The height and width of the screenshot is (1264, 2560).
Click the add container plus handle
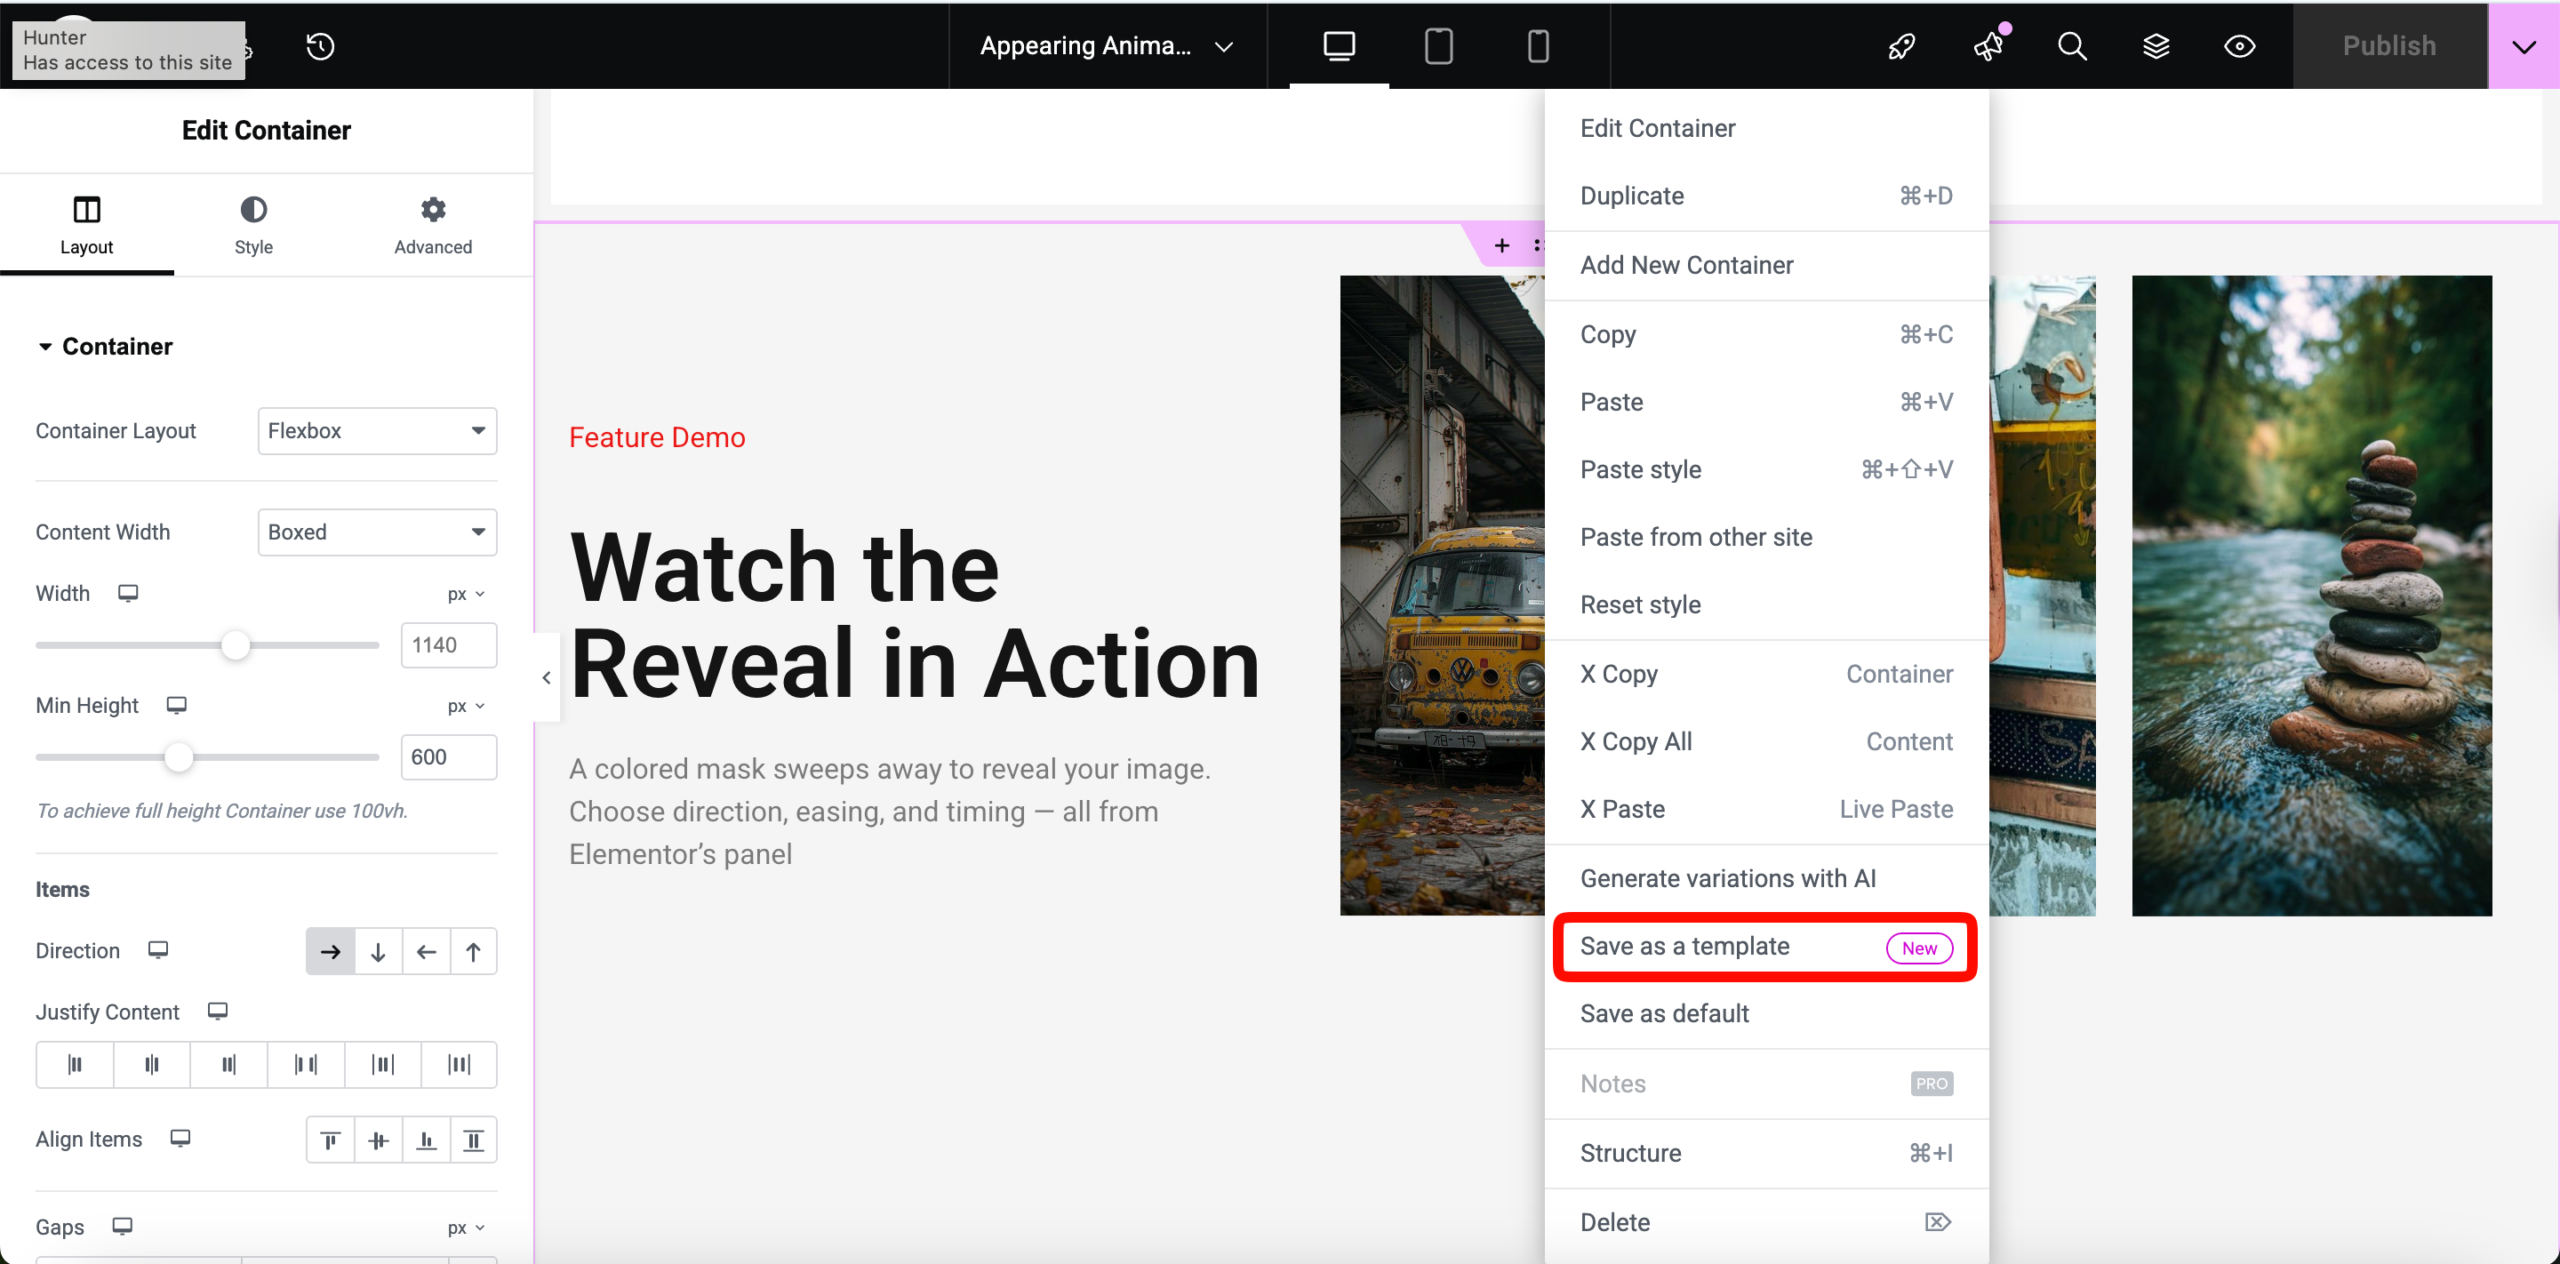point(1501,246)
